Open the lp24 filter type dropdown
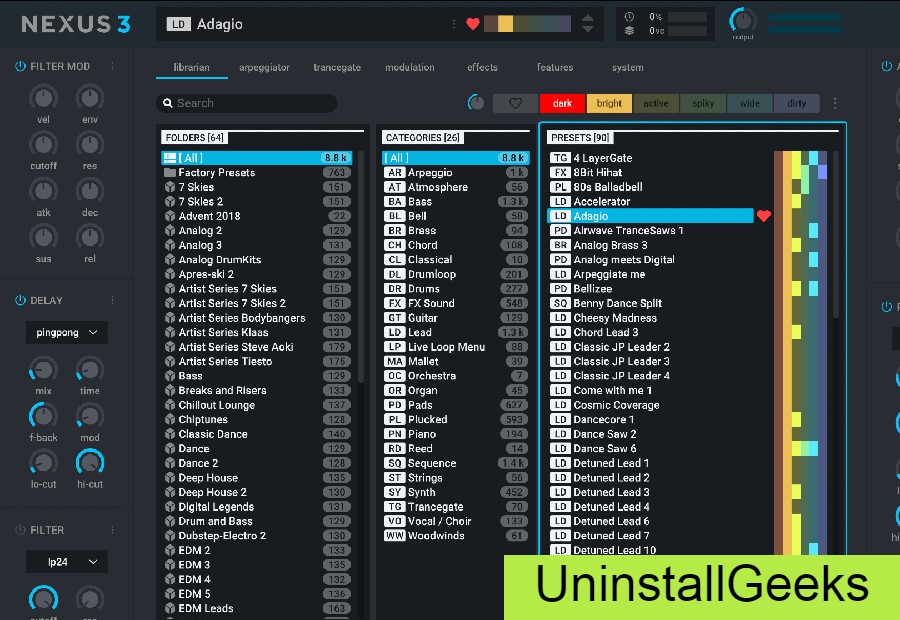The width and height of the screenshot is (900, 620). (67, 562)
